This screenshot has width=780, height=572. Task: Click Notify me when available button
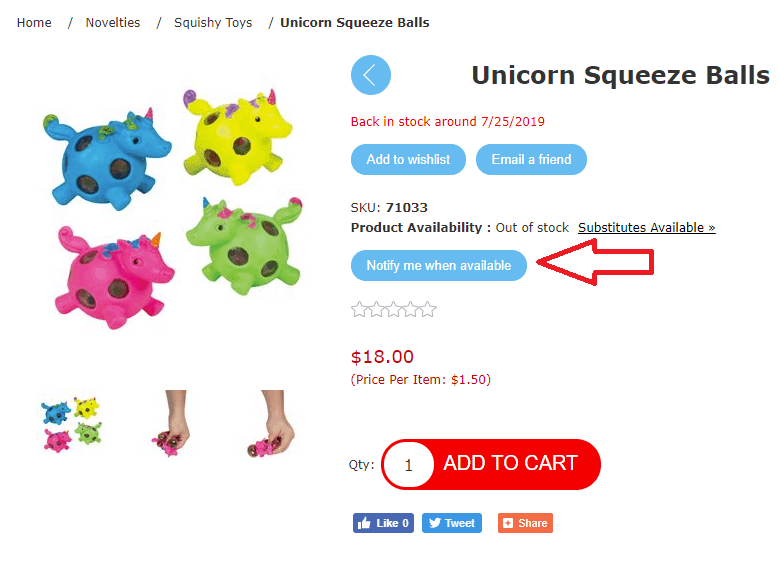tap(438, 265)
